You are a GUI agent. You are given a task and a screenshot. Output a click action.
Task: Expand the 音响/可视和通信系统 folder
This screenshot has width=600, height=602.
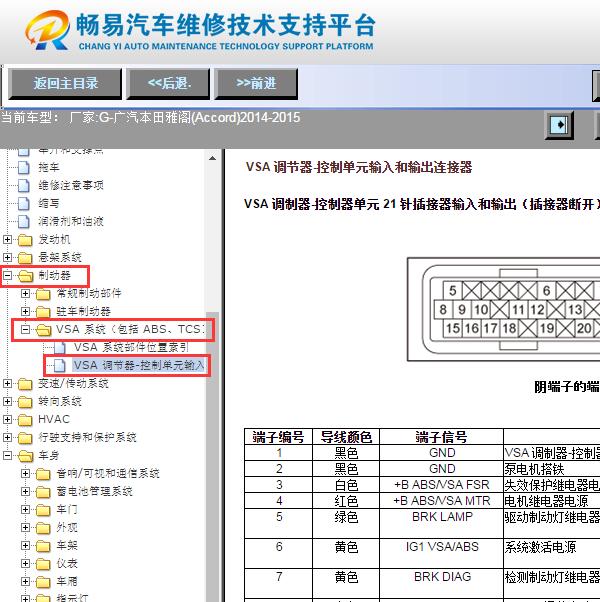pyautogui.click(x=25, y=473)
